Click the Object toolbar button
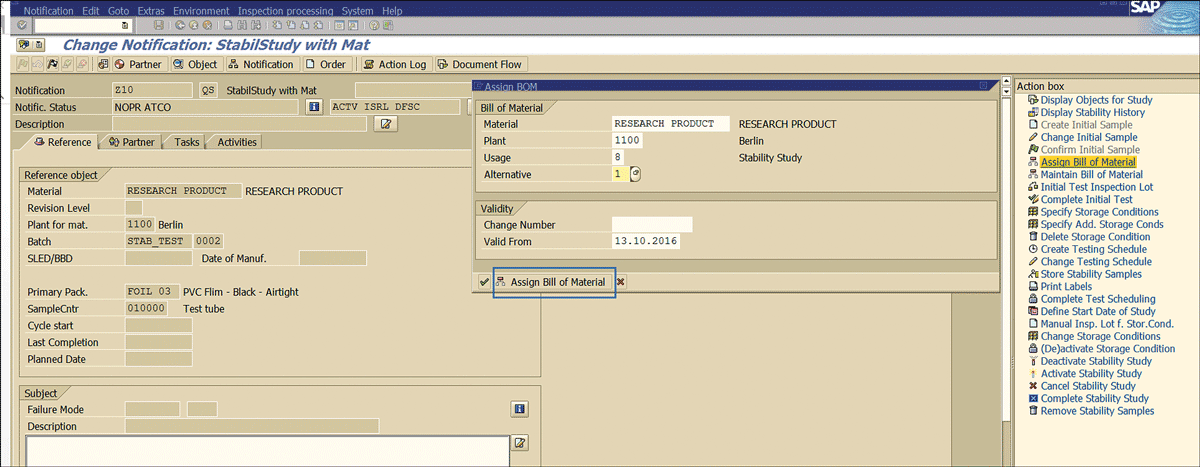This screenshot has height=467, width=1200. 196,65
